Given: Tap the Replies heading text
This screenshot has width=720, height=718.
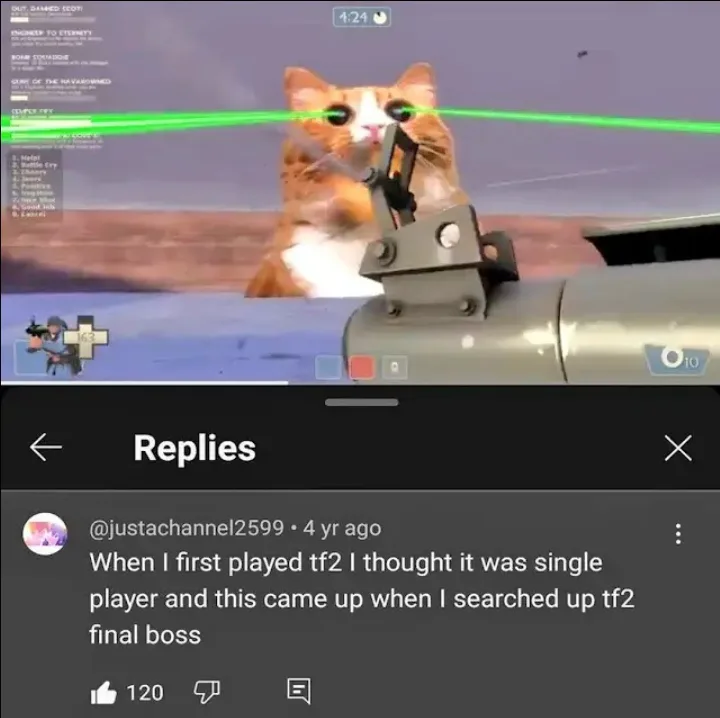Looking at the screenshot, I should 195,449.
